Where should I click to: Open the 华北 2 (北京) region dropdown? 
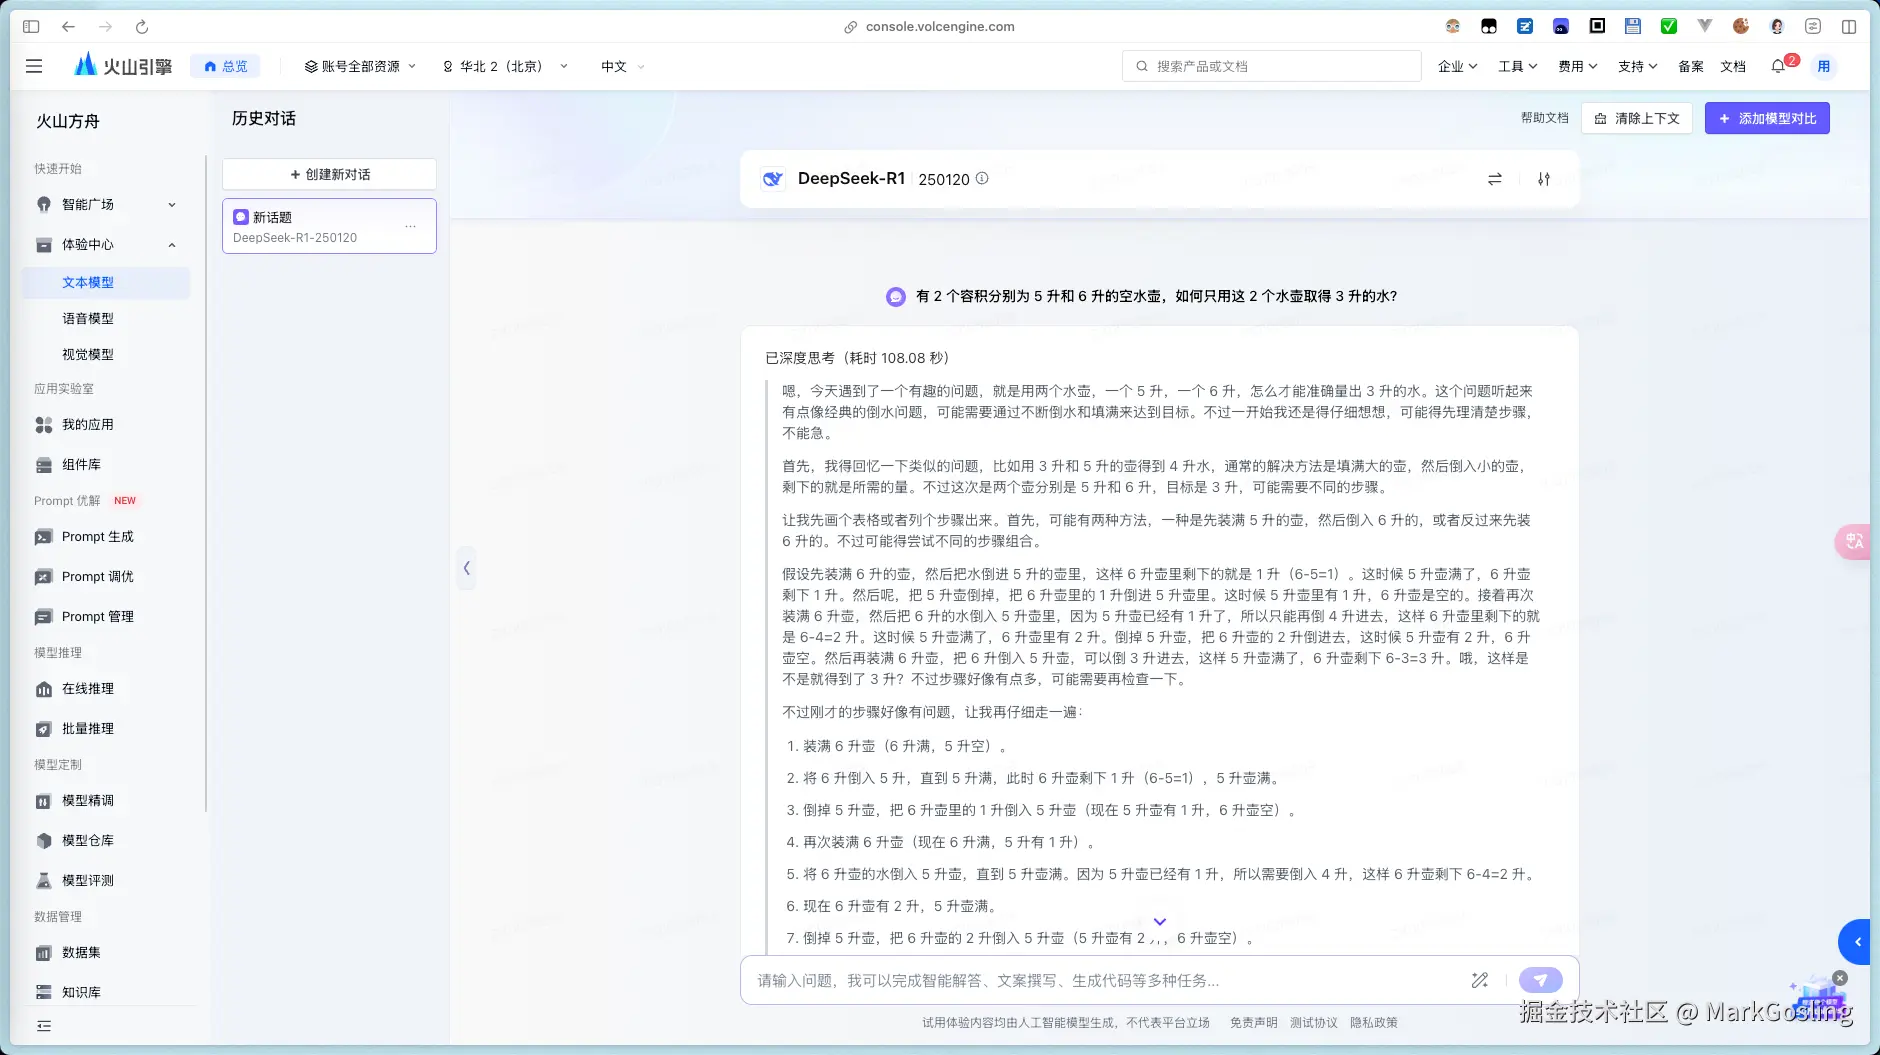coord(504,66)
